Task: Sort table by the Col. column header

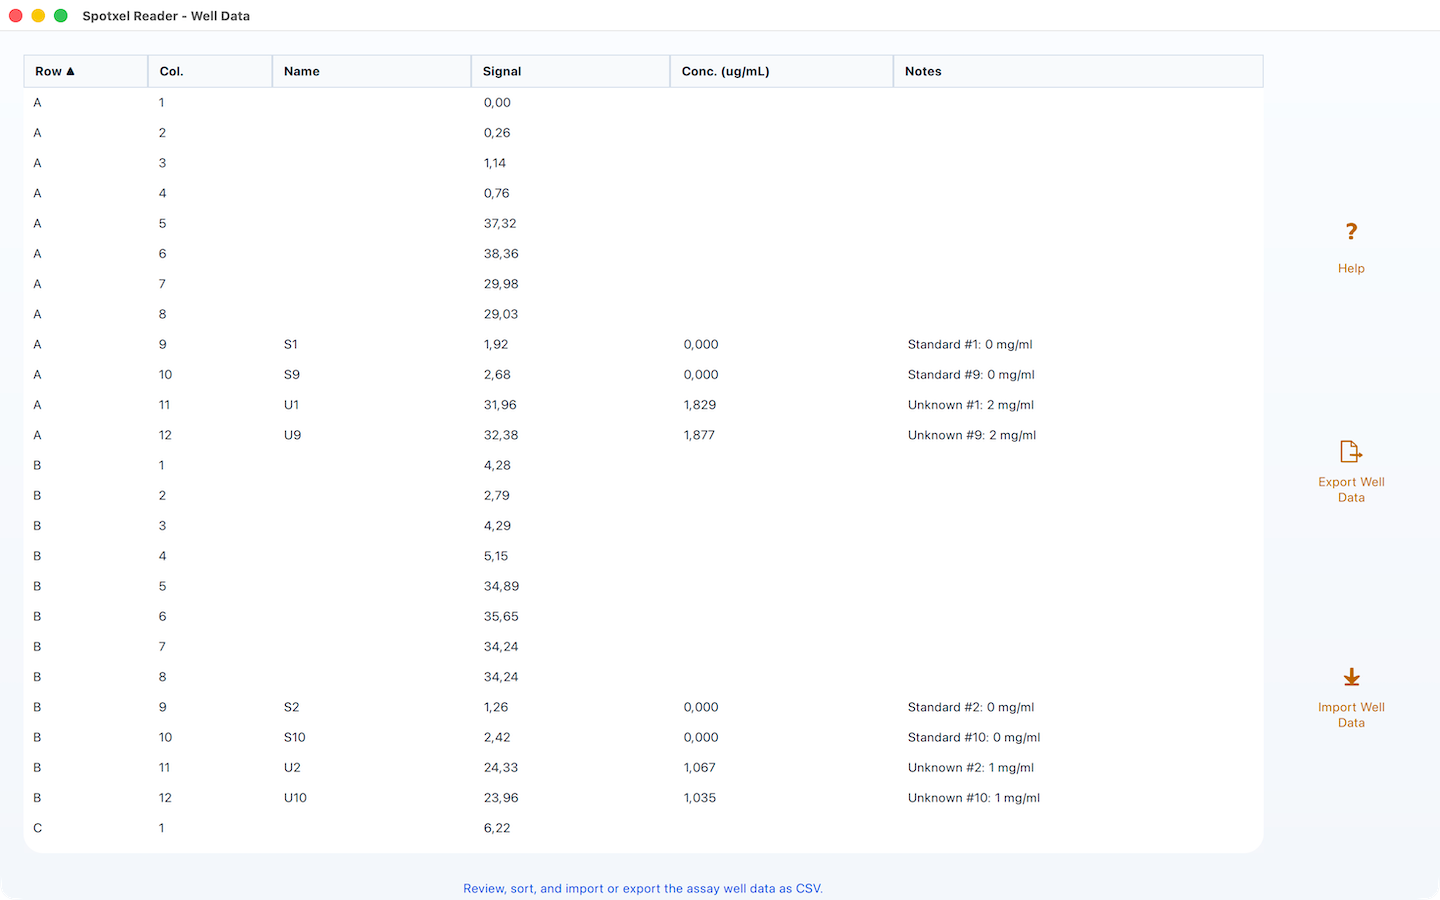Action: click(210, 71)
